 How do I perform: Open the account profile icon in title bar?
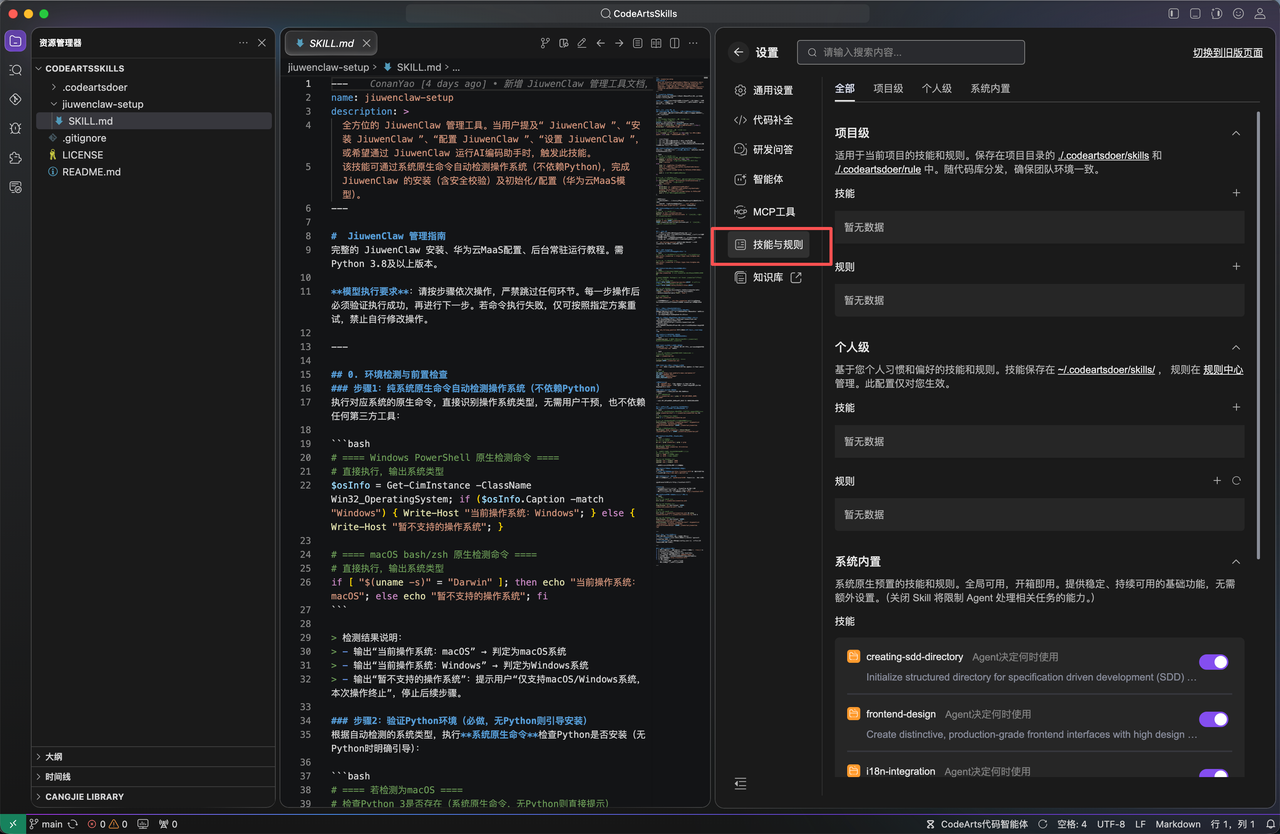point(1261,14)
